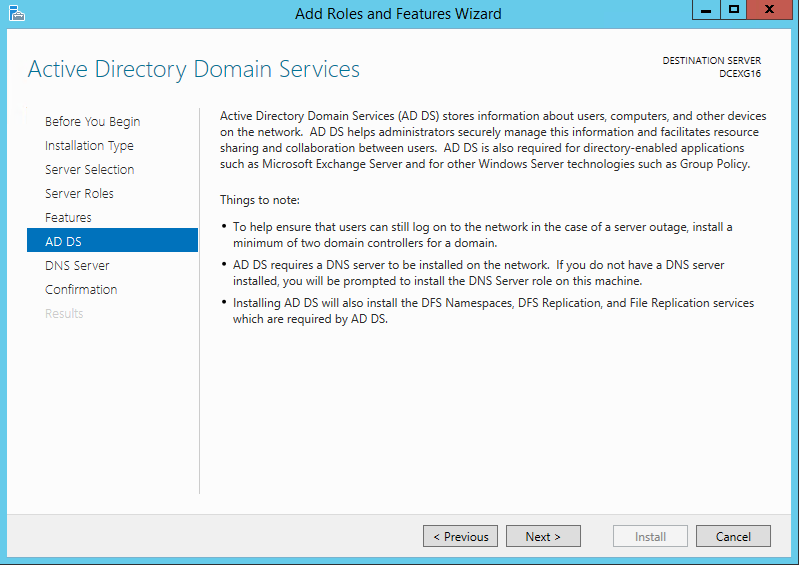Screen dimensions: 799x565
Task: Click Next to continue the wizard
Action: 543,536
